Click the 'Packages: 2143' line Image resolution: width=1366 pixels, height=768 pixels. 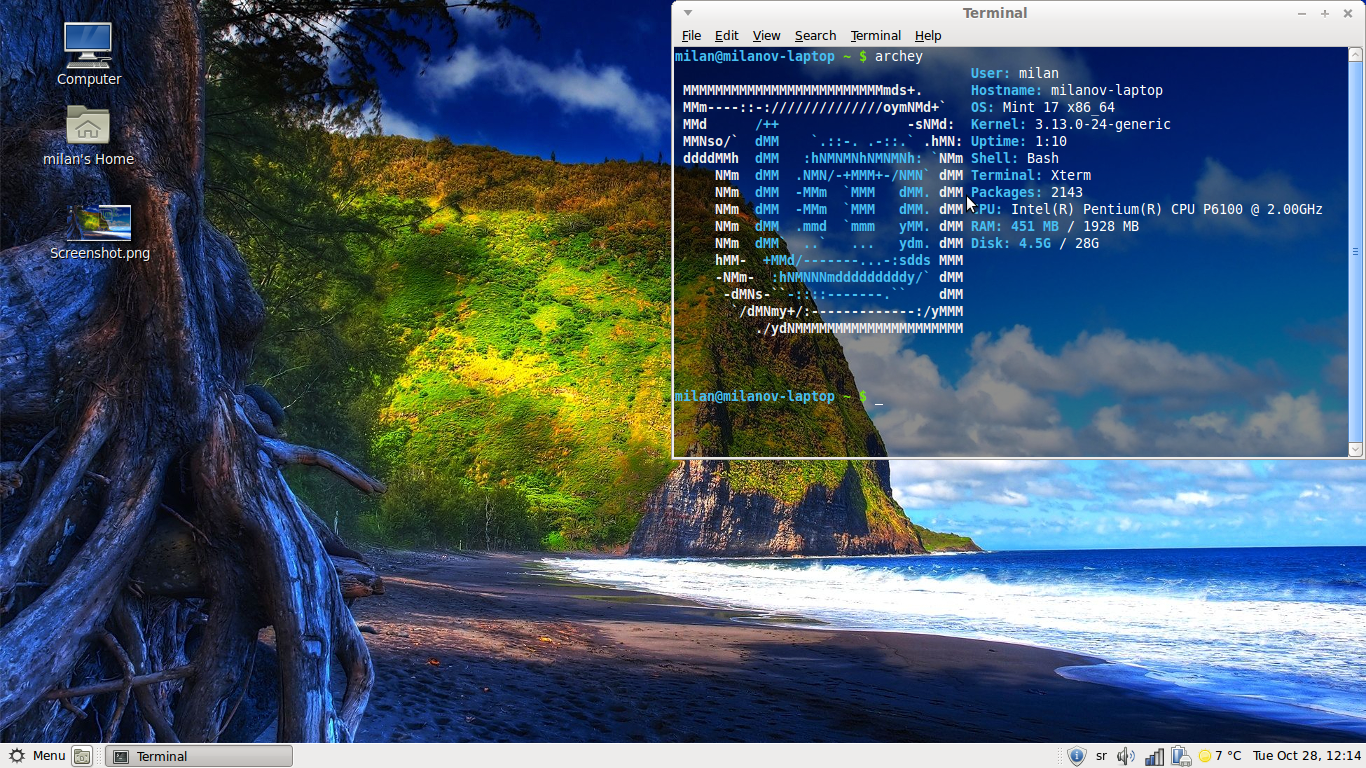tap(1027, 192)
